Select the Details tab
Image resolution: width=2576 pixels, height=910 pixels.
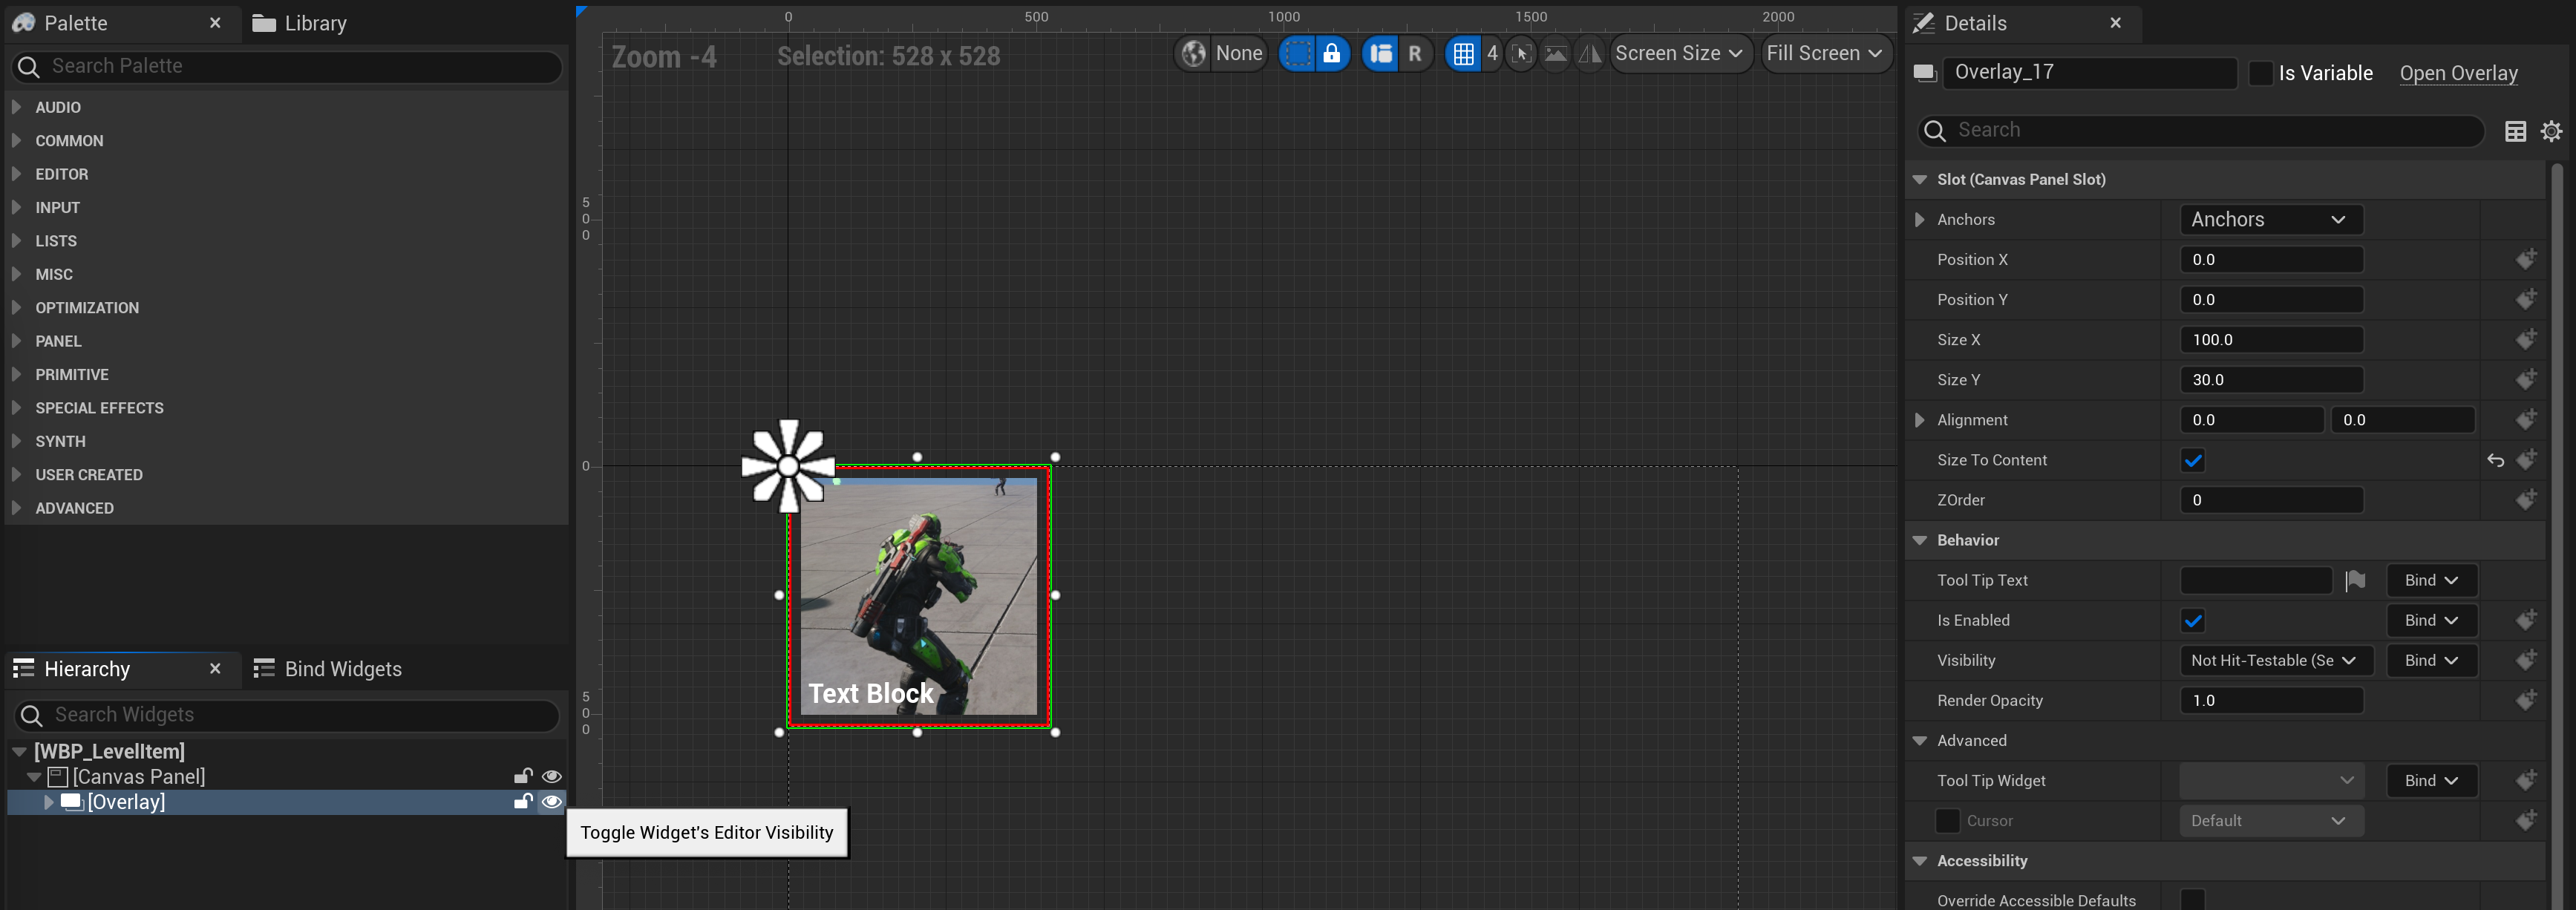(1975, 23)
